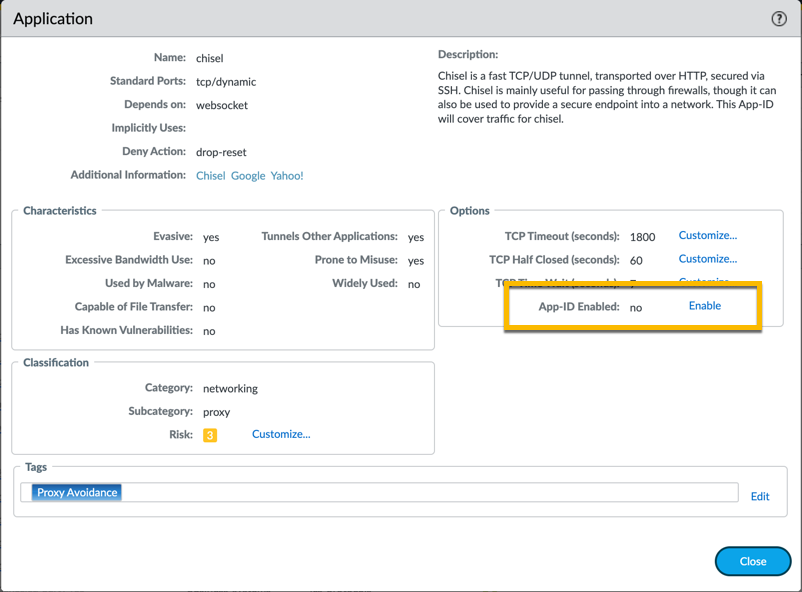The image size is (802, 592).
Task: Click the 1800 TCP Timeout value
Action: pos(642,237)
